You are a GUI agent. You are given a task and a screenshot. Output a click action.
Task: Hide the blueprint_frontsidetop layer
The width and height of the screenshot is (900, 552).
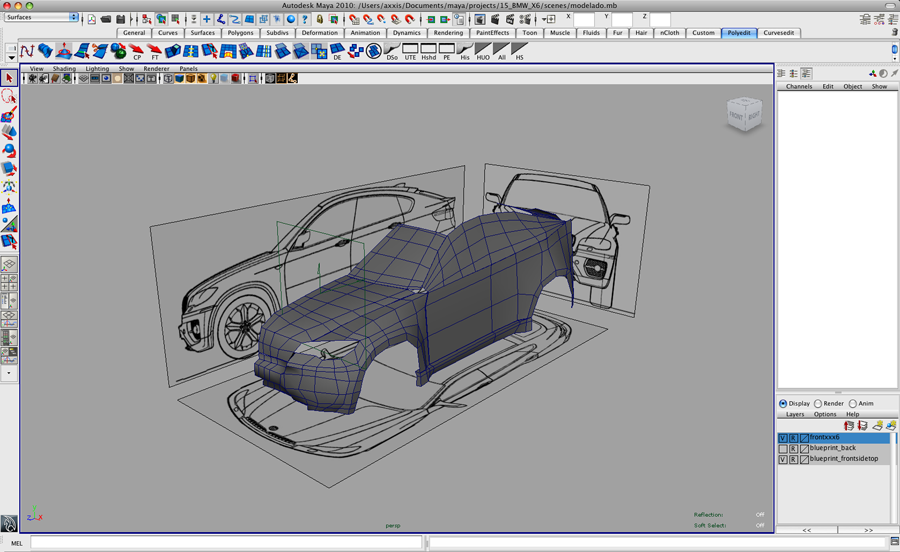(x=783, y=459)
